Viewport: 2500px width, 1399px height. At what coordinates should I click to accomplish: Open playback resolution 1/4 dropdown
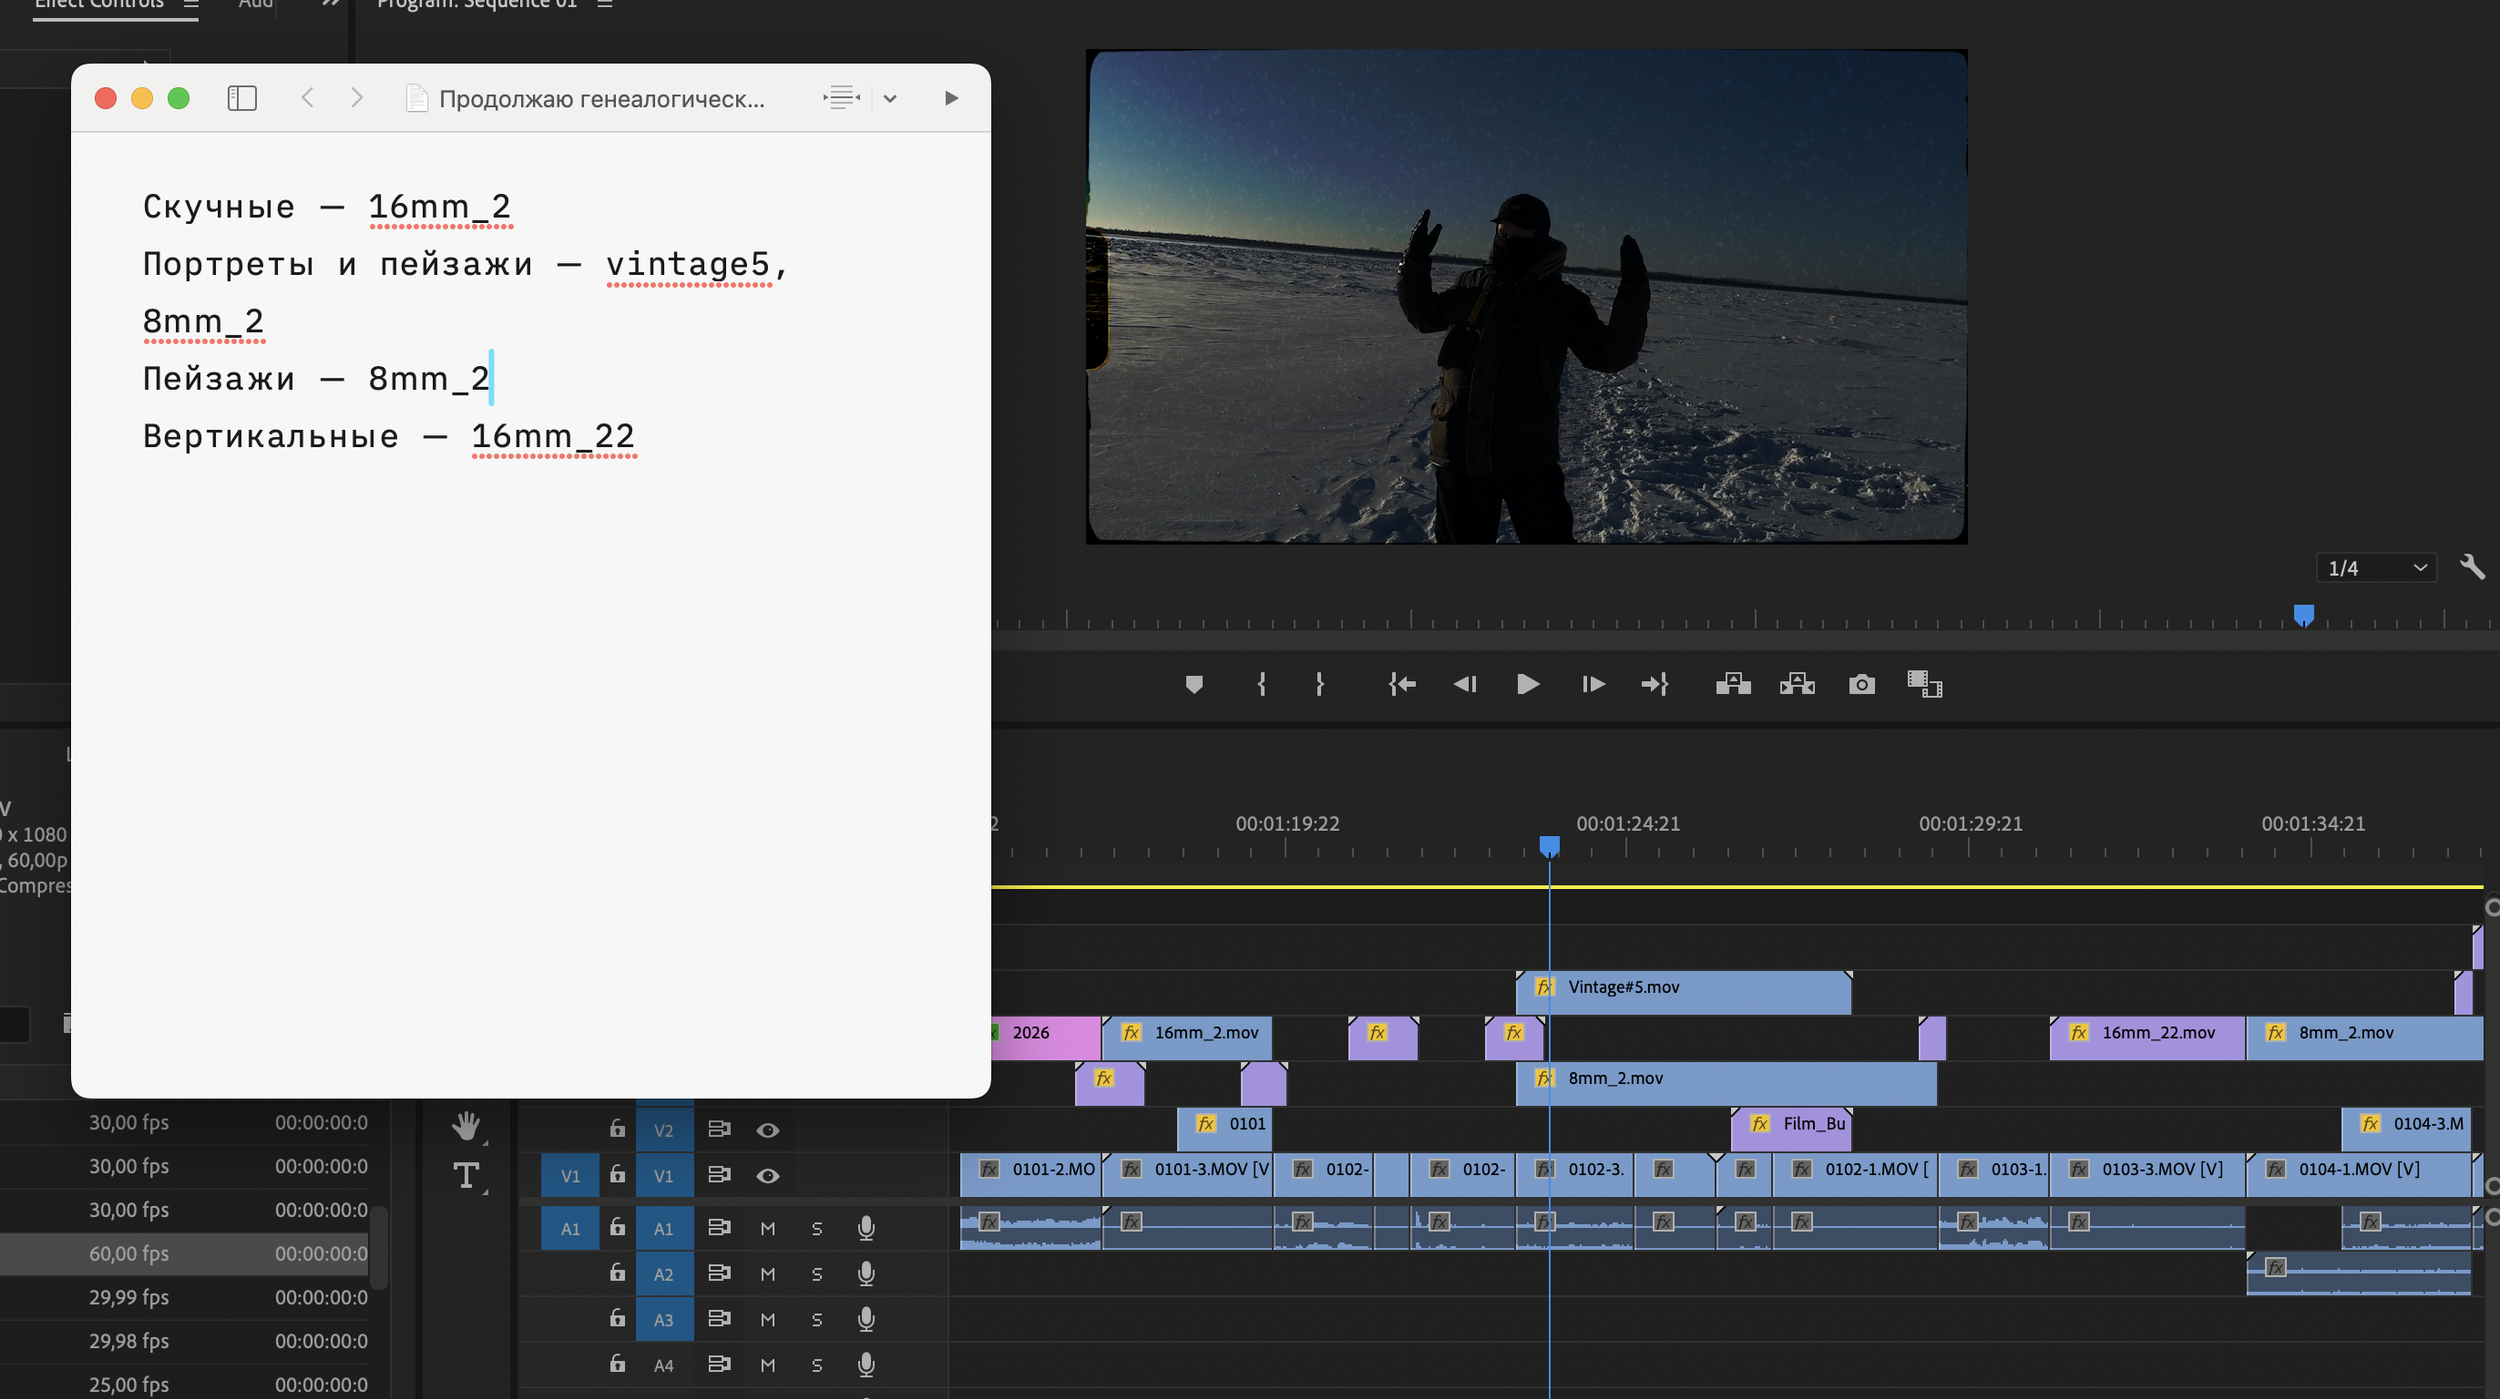tap(2376, 568)
